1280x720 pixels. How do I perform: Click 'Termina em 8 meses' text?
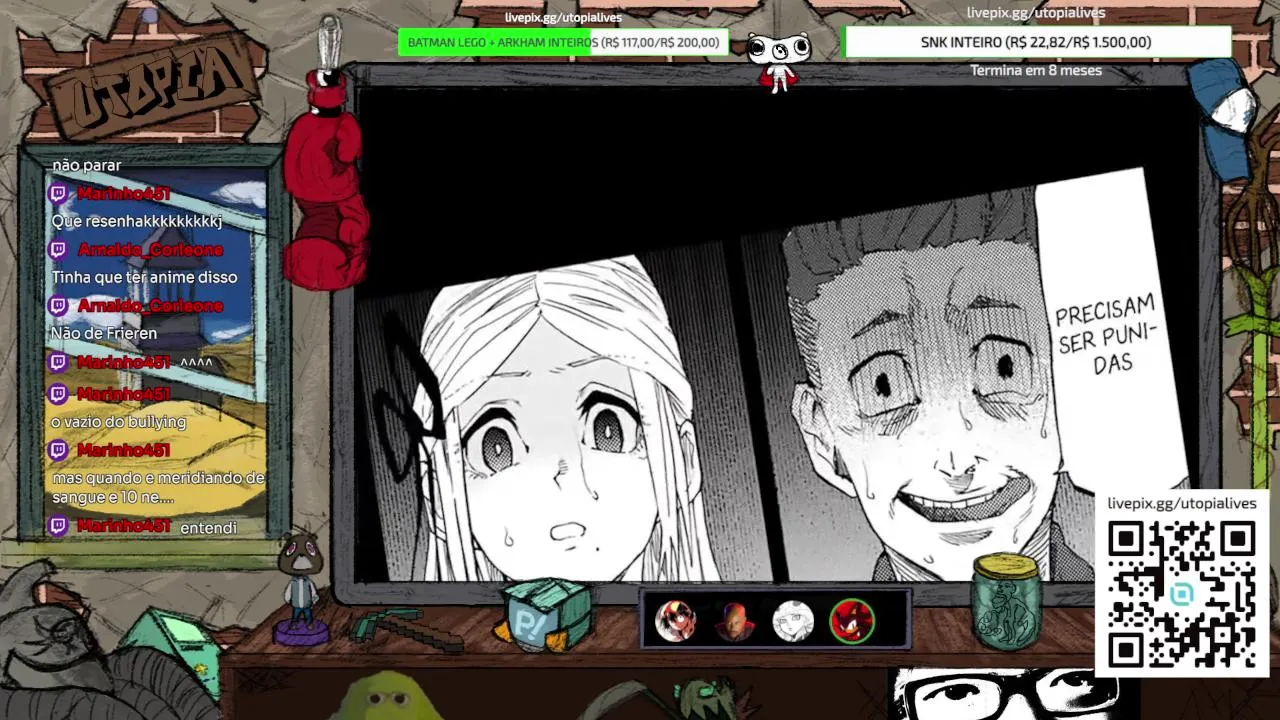1036,70
